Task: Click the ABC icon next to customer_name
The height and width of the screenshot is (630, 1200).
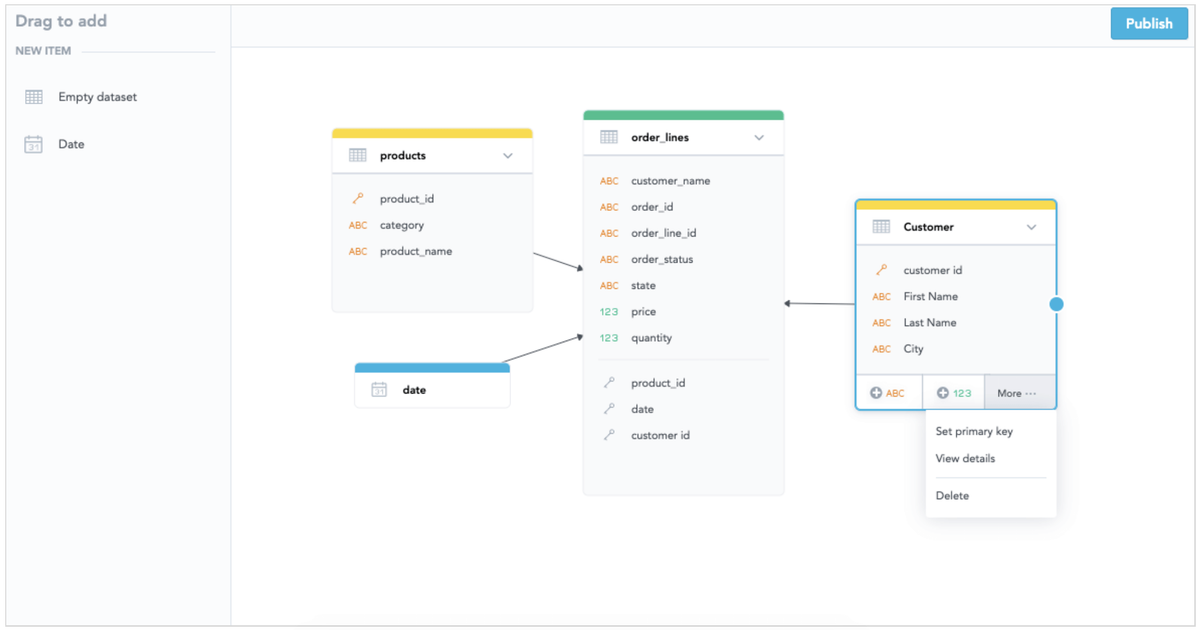Action: coord(610,181)
